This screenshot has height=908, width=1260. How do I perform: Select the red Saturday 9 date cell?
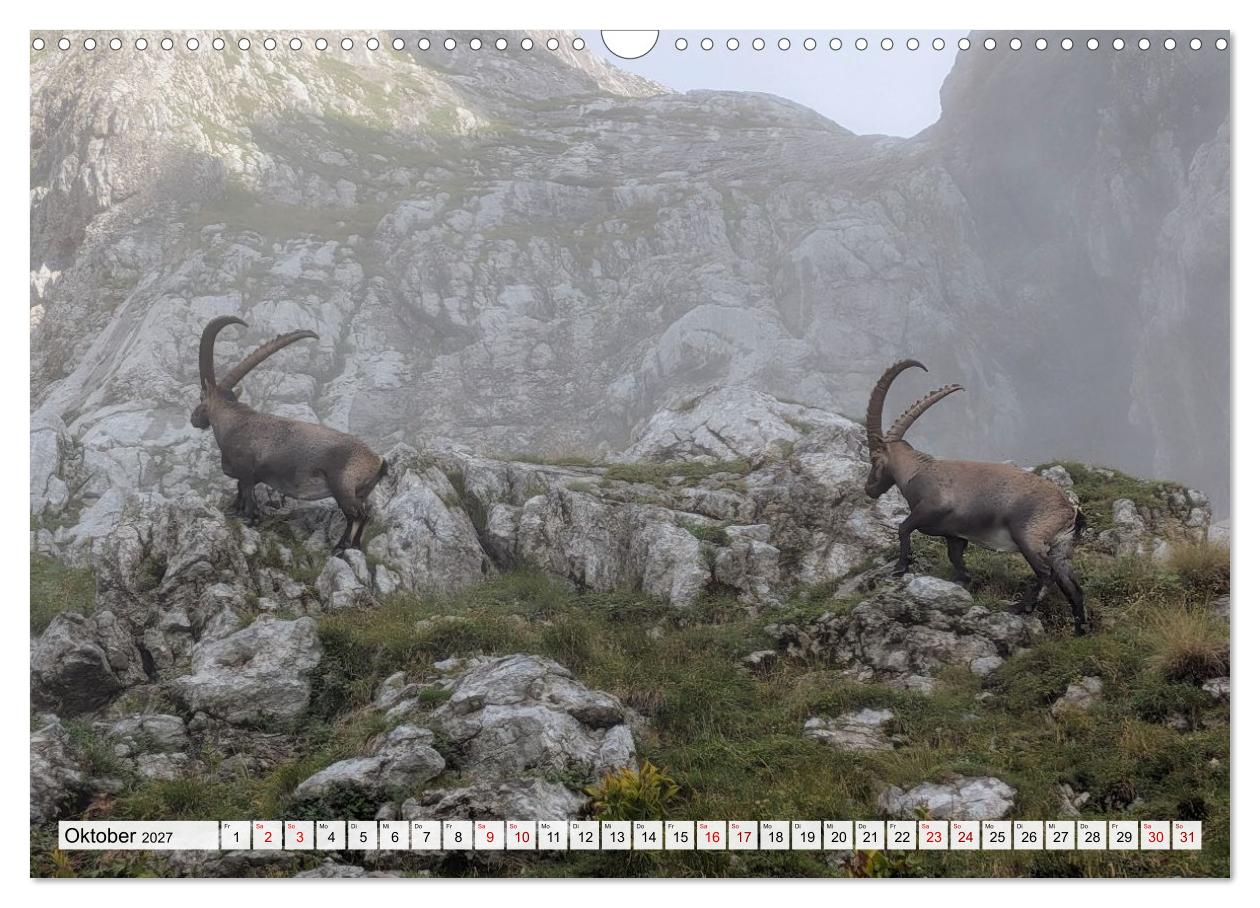[489, 836]
